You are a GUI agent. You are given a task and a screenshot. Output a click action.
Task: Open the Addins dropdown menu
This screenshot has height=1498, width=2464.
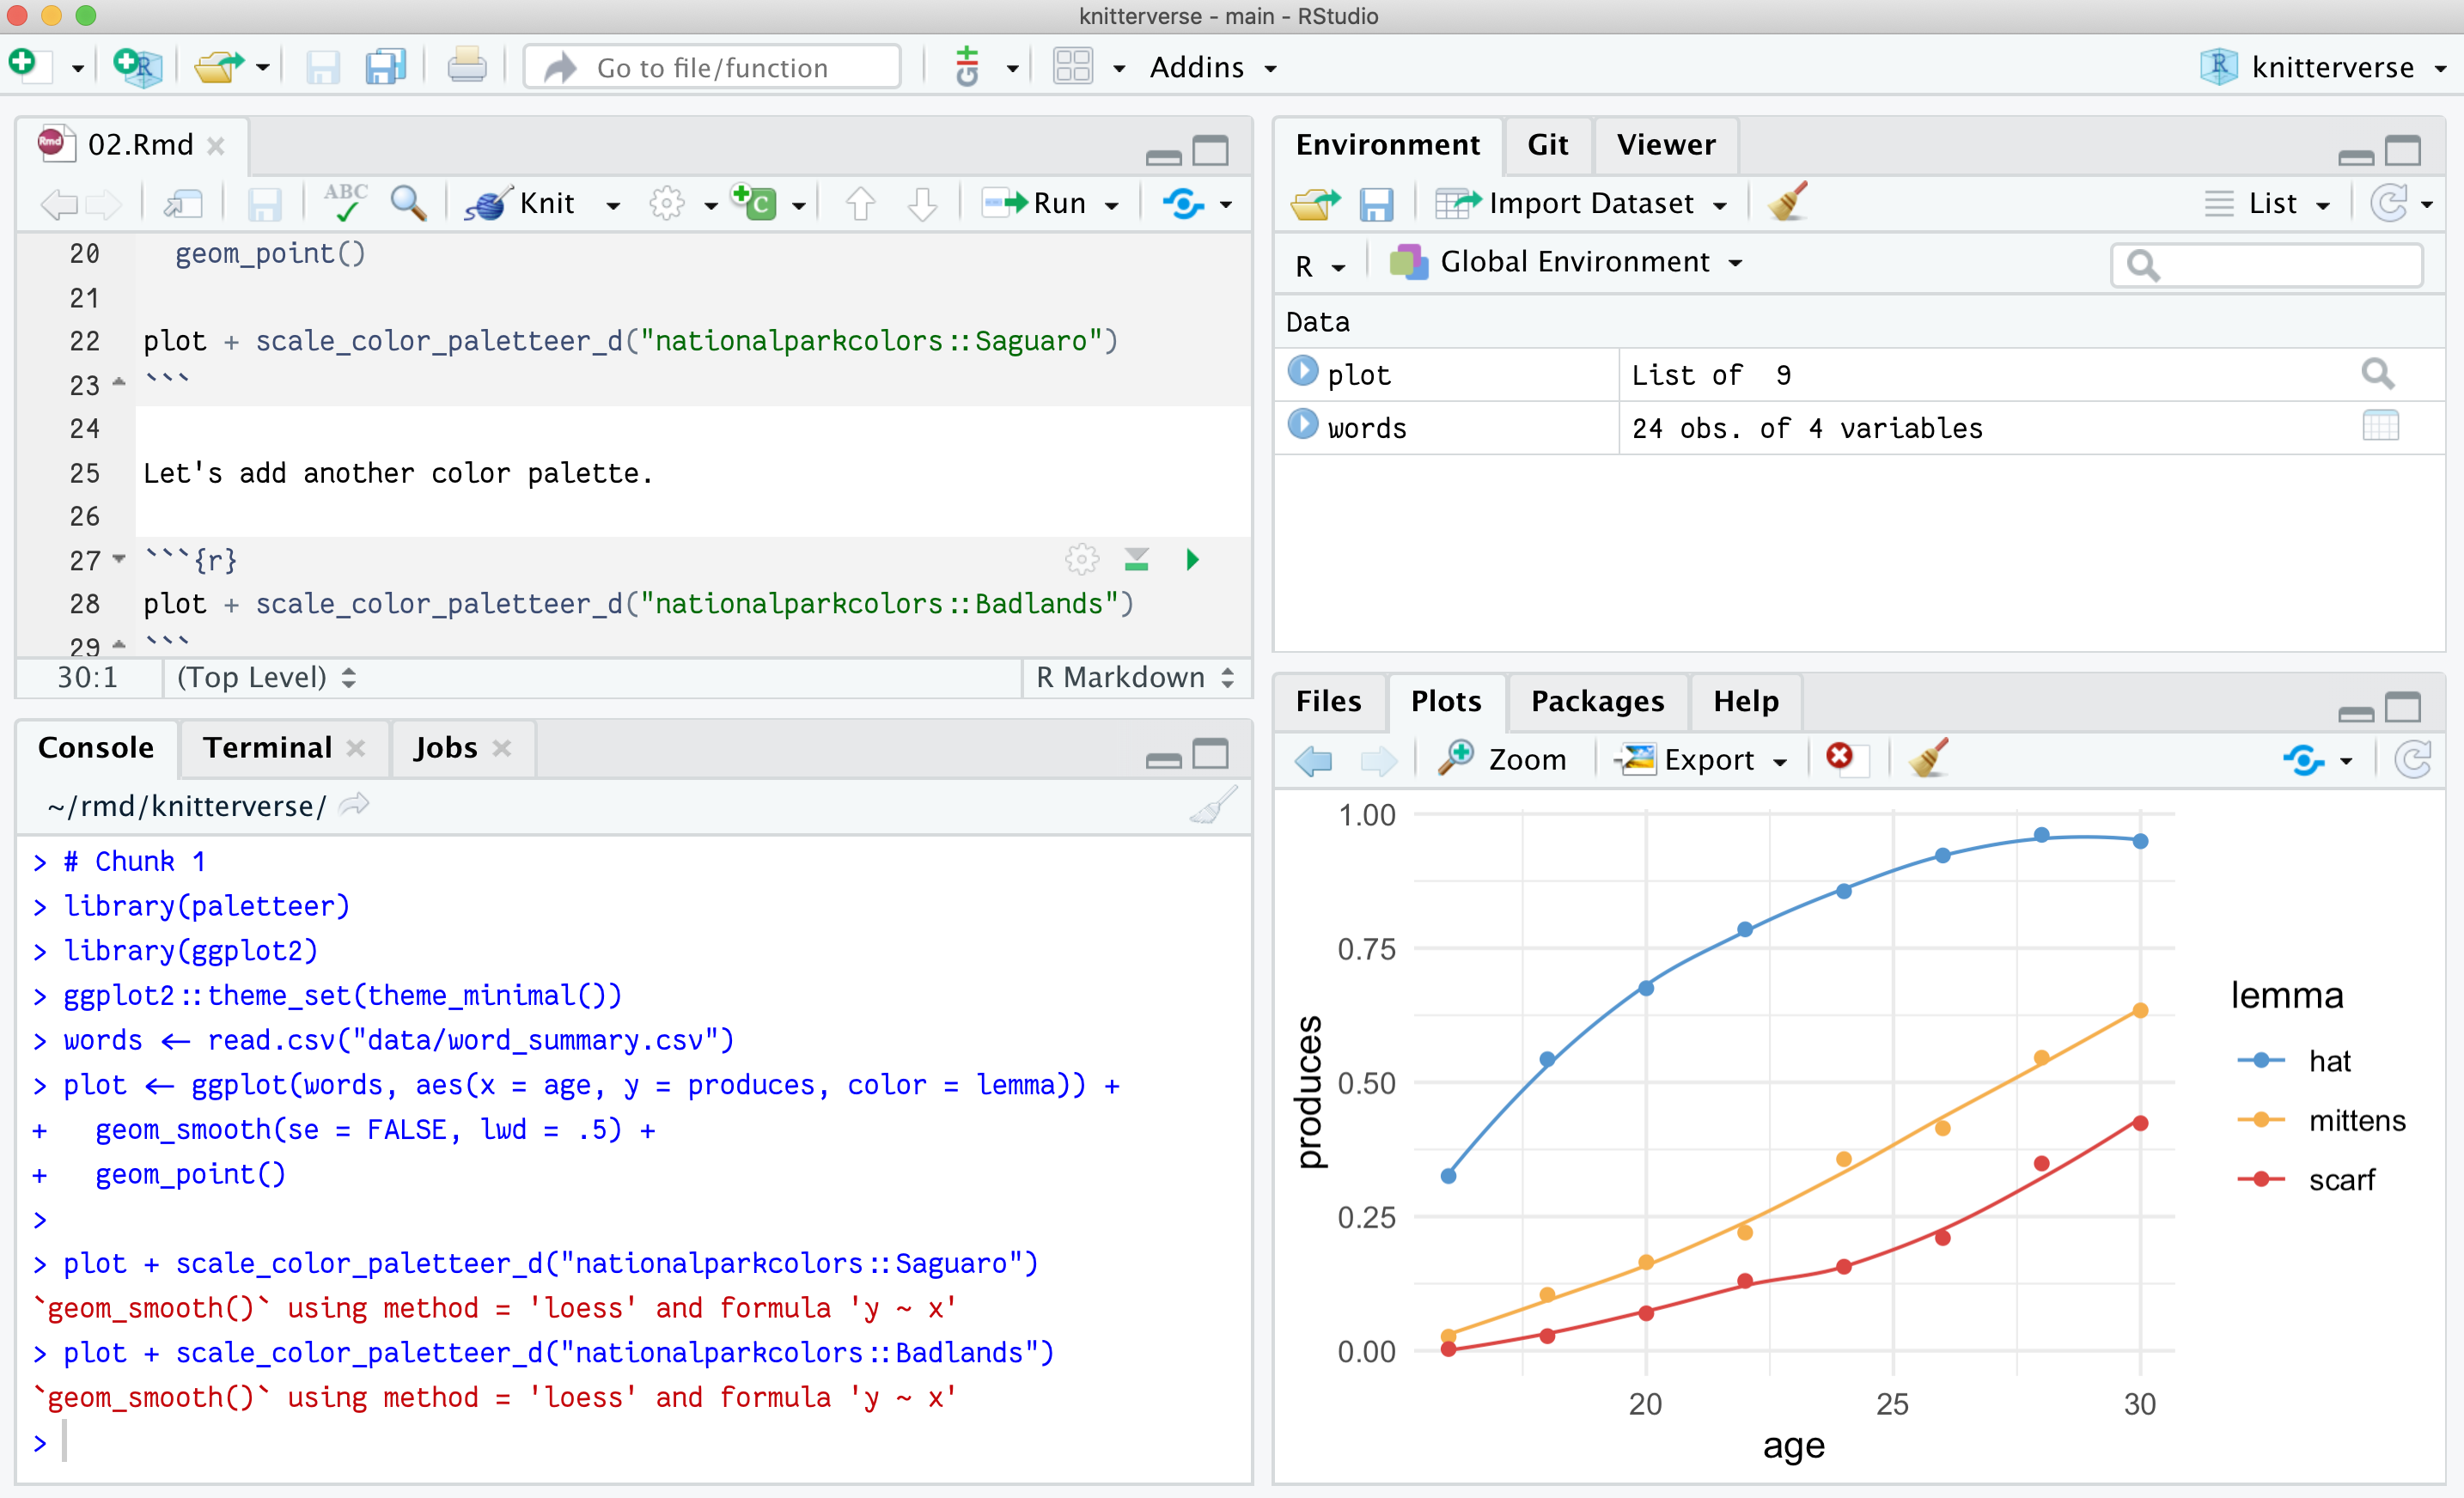click(x=1211, y=67)
